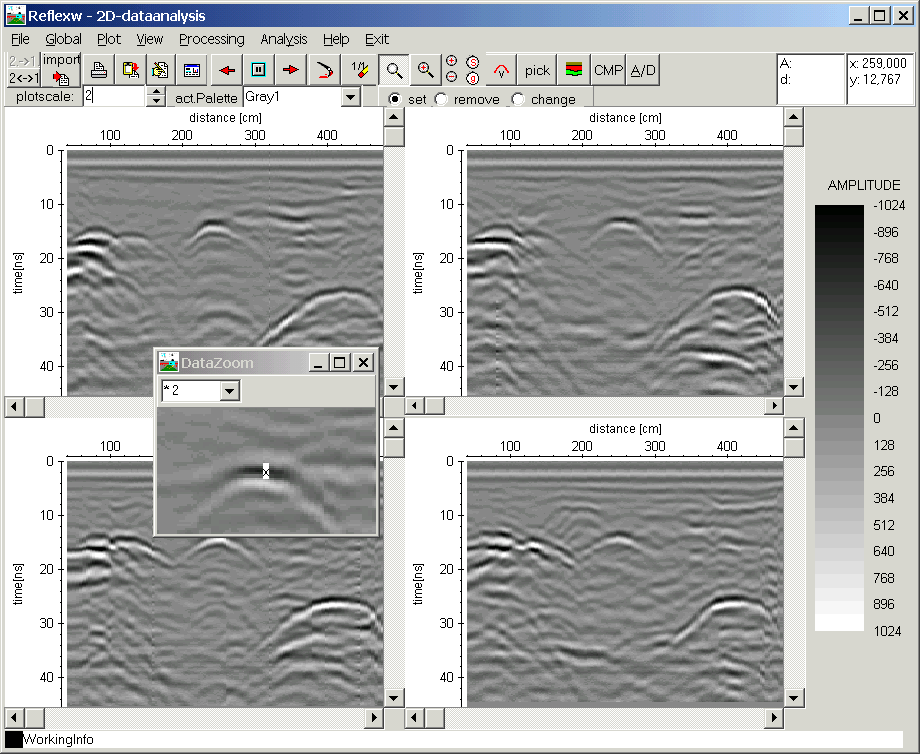Expand the act.Palette Gray1 dropdown
920x754 pixels.
(x=350, y=97)
